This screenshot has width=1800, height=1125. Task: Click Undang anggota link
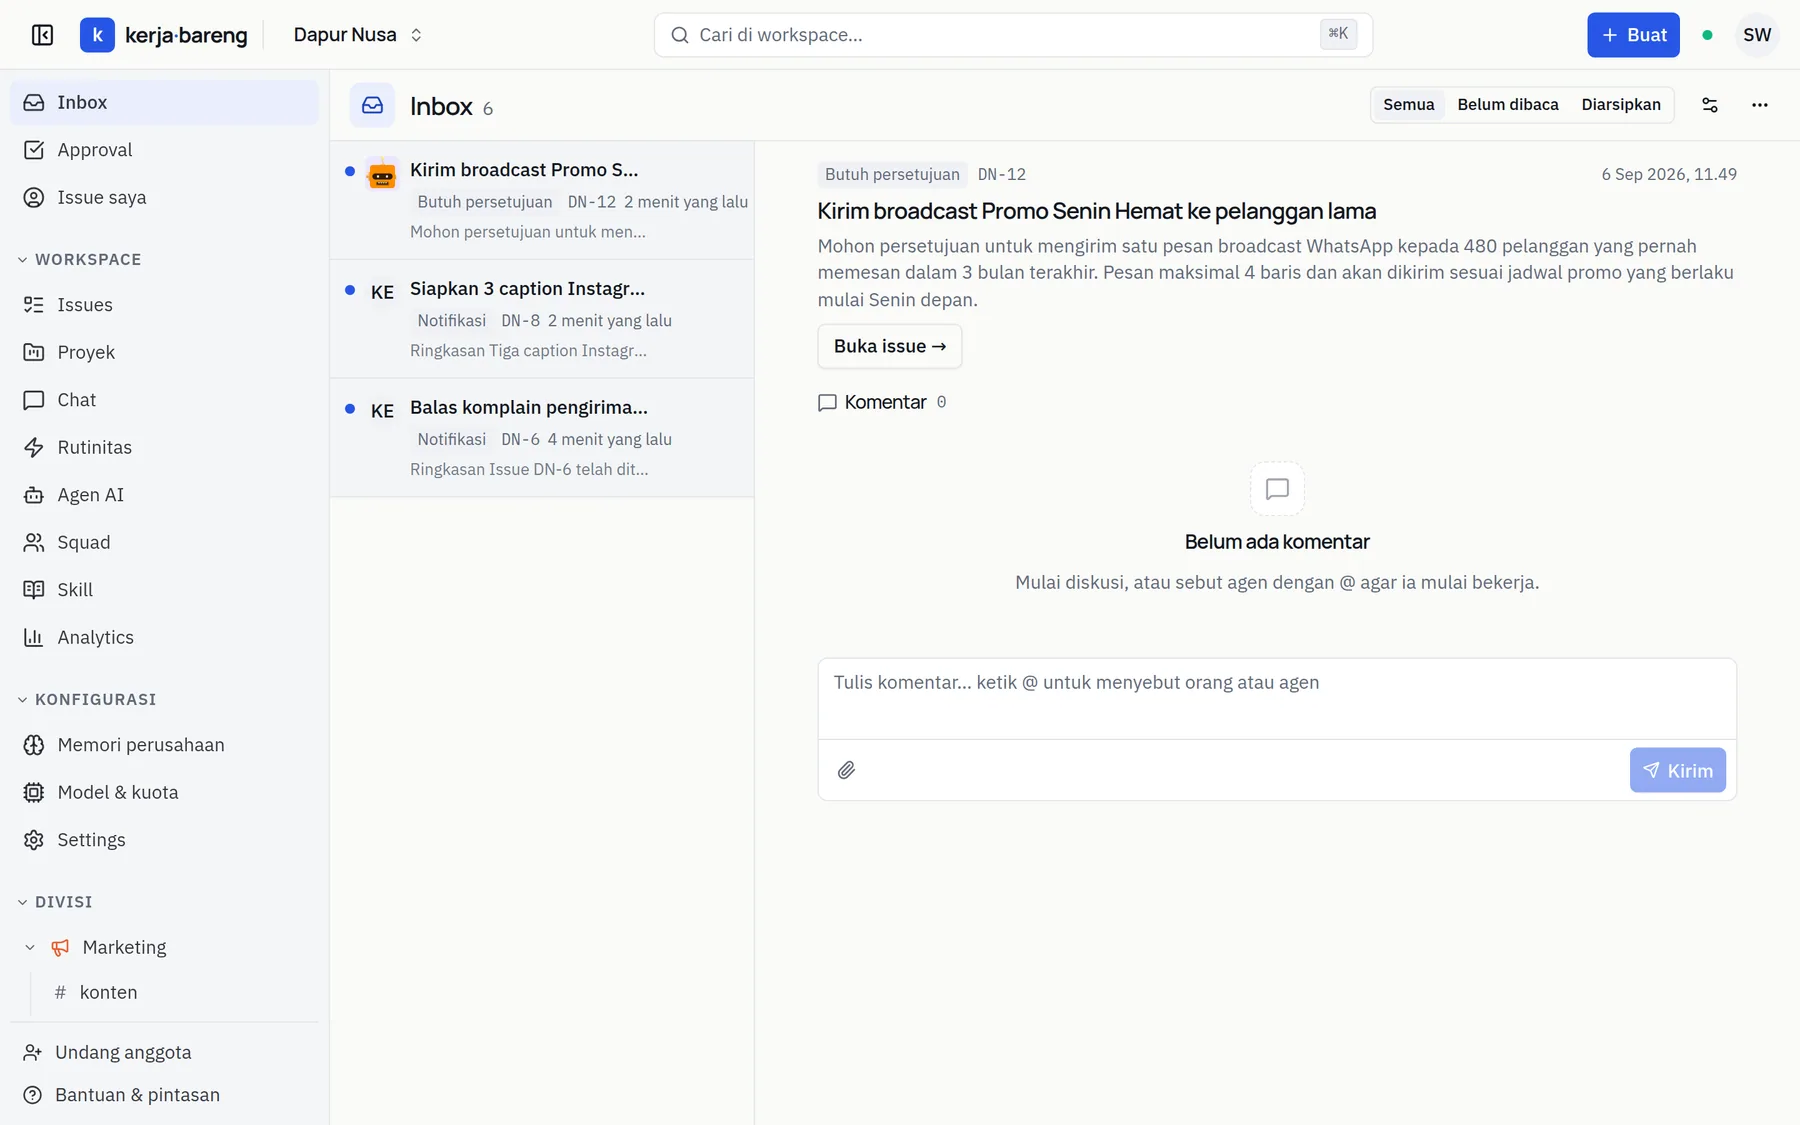pyautogui.click(x=164, y=1052)
